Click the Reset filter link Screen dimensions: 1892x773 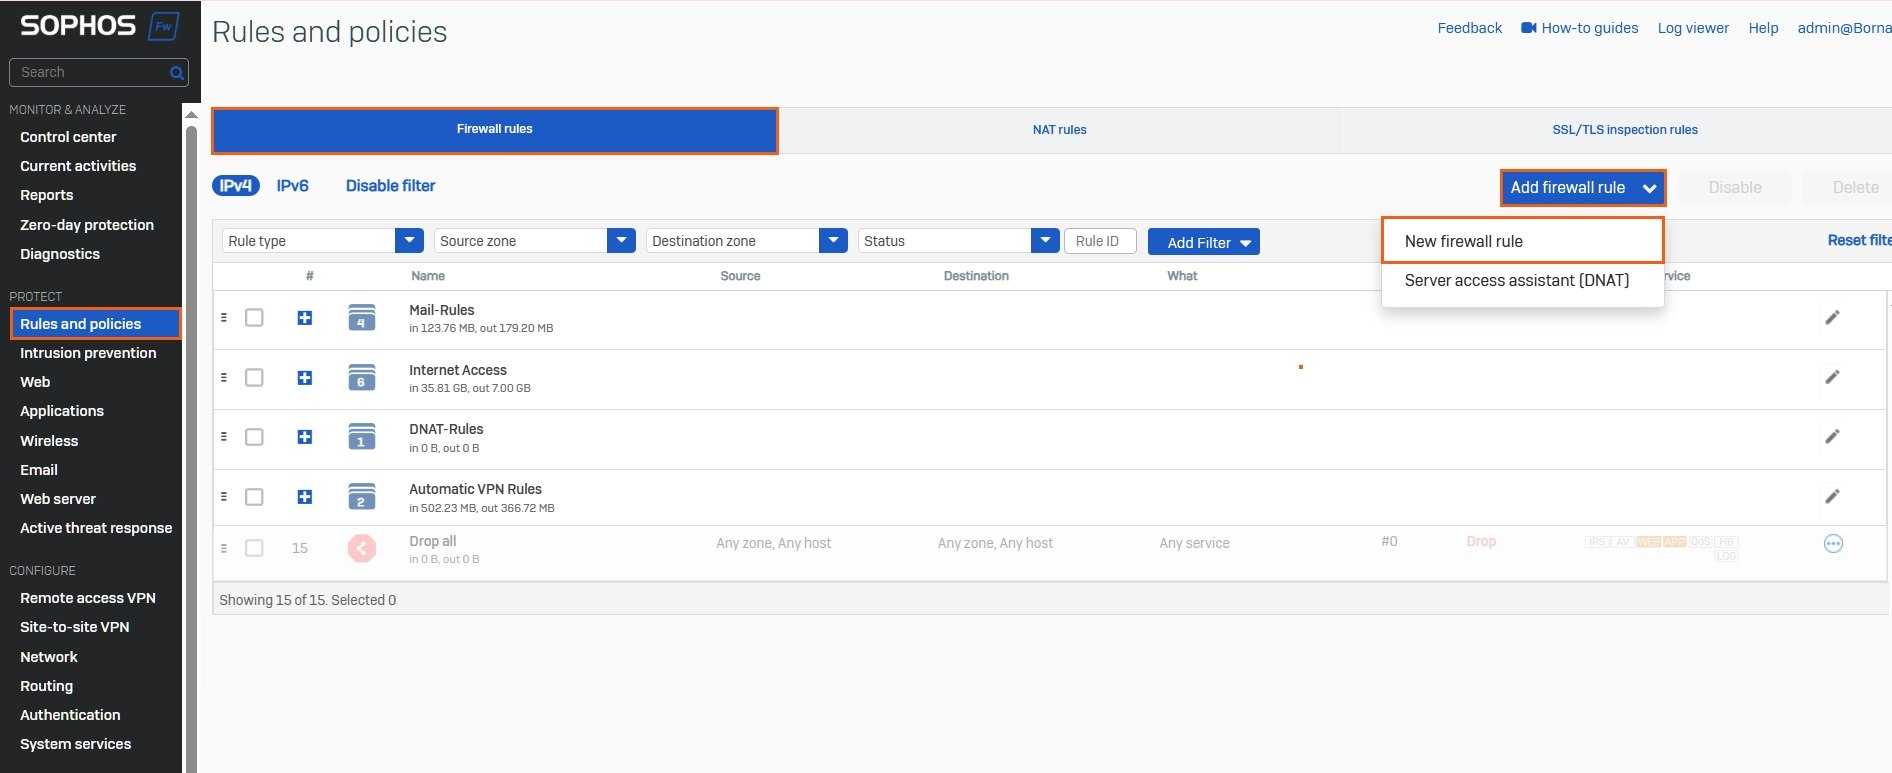point(1859,240)
